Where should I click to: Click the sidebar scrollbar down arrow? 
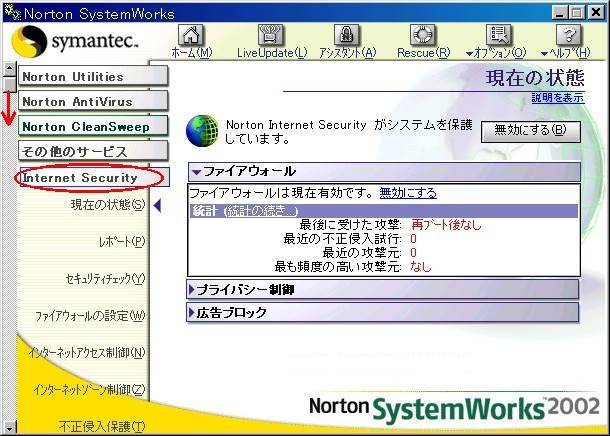9,427
